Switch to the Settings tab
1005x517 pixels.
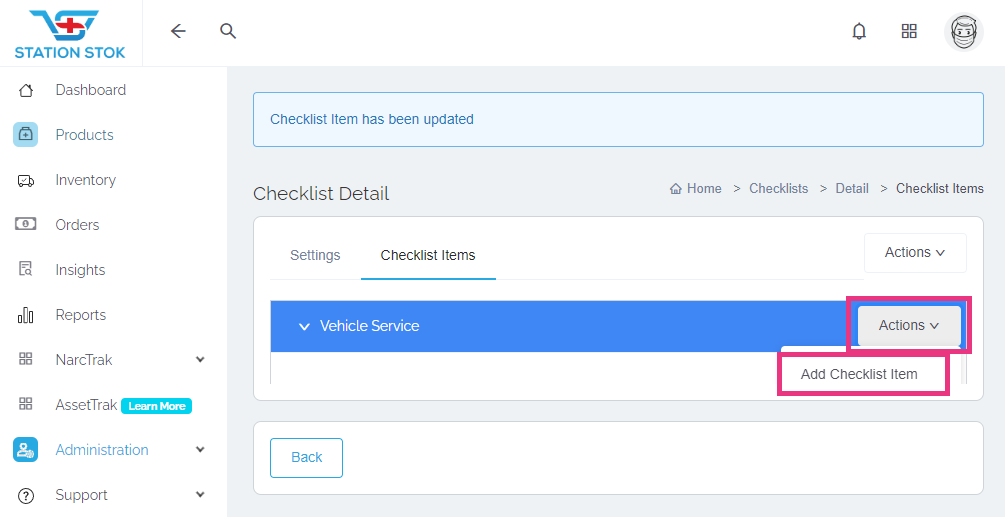(x=315, y=255)
